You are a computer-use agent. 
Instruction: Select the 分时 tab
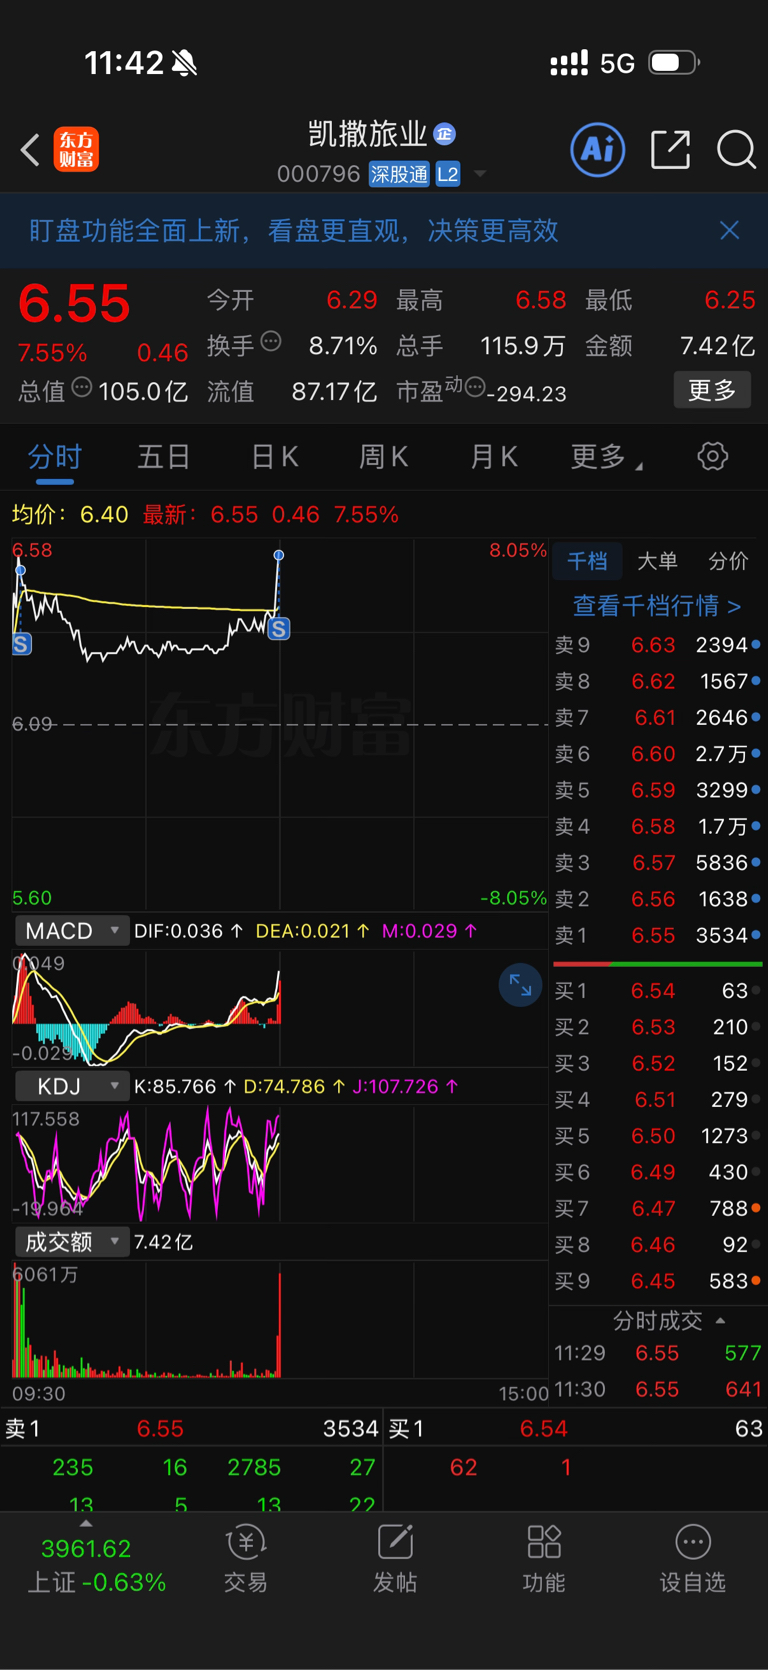click(x=55, y=457)
